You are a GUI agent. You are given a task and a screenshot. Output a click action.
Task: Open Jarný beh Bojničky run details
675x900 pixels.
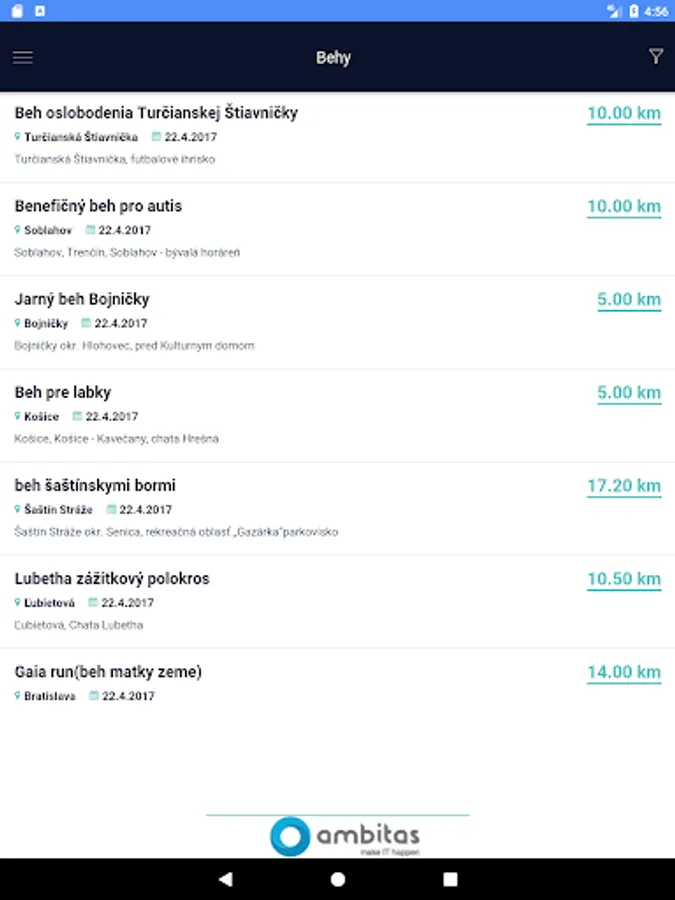coord(82,299)
